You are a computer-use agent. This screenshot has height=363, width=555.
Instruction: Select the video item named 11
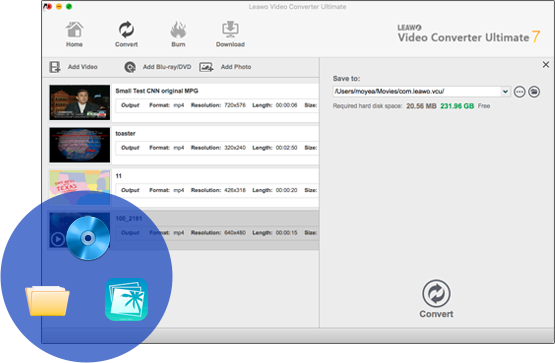coord(184,188)
